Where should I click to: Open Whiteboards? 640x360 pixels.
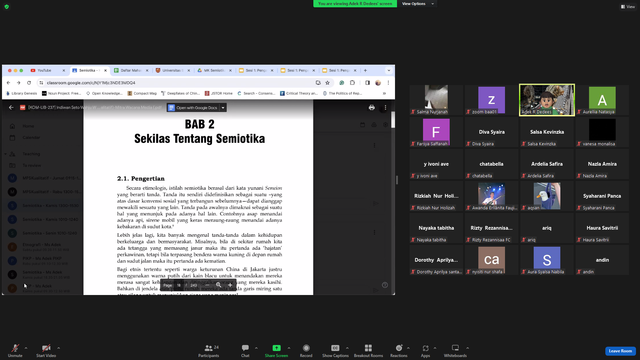pos(455,350)
